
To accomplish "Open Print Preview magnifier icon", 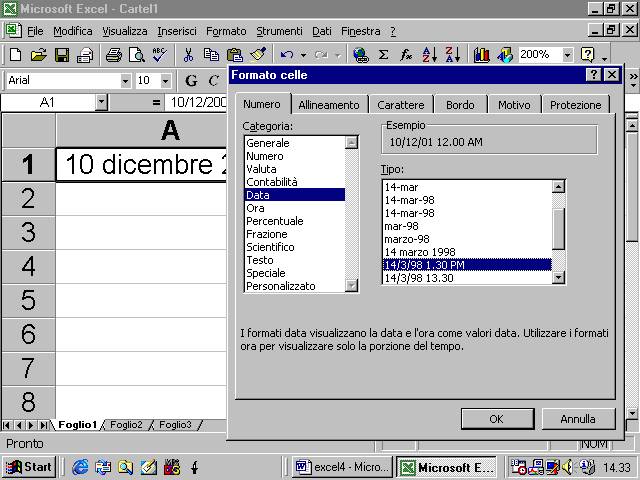I will 136,55.
